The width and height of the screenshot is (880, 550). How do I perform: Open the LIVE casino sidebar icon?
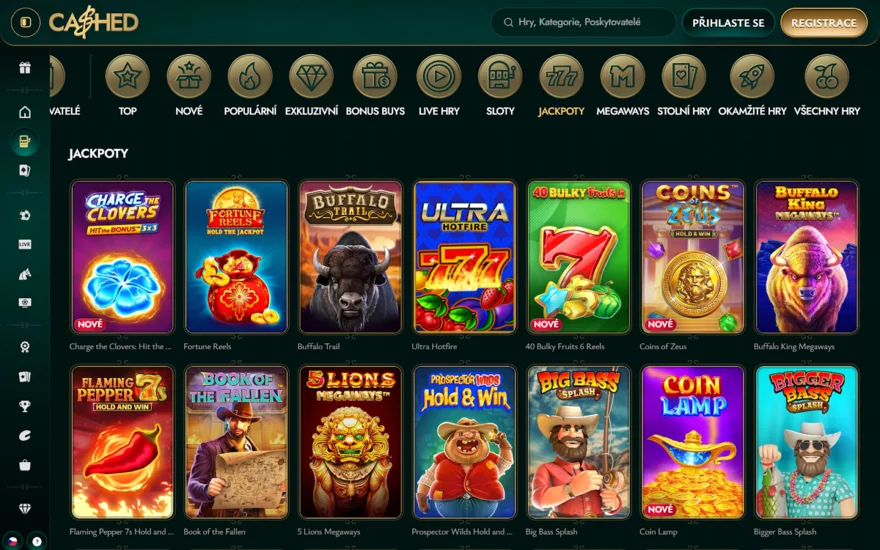[25, 244]
